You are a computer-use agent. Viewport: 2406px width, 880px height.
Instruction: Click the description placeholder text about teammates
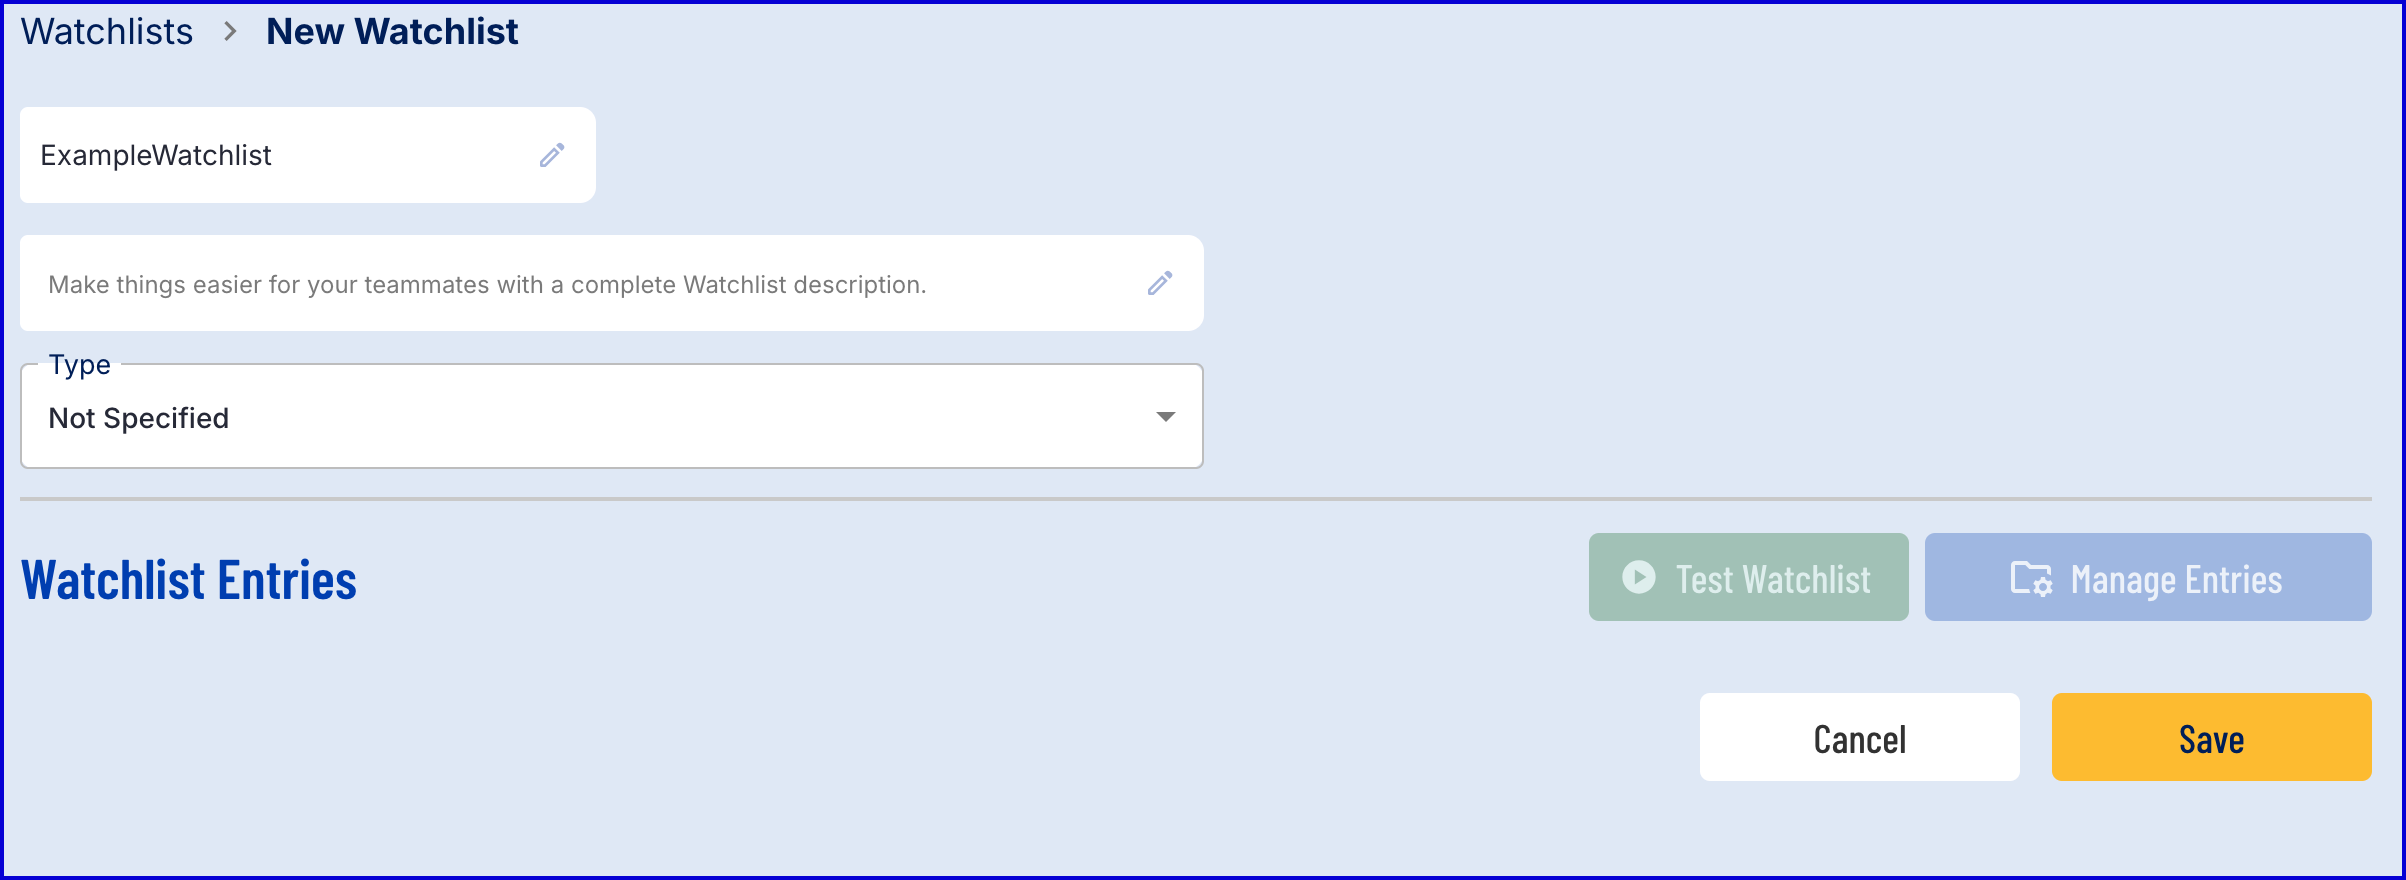(487, 285)
